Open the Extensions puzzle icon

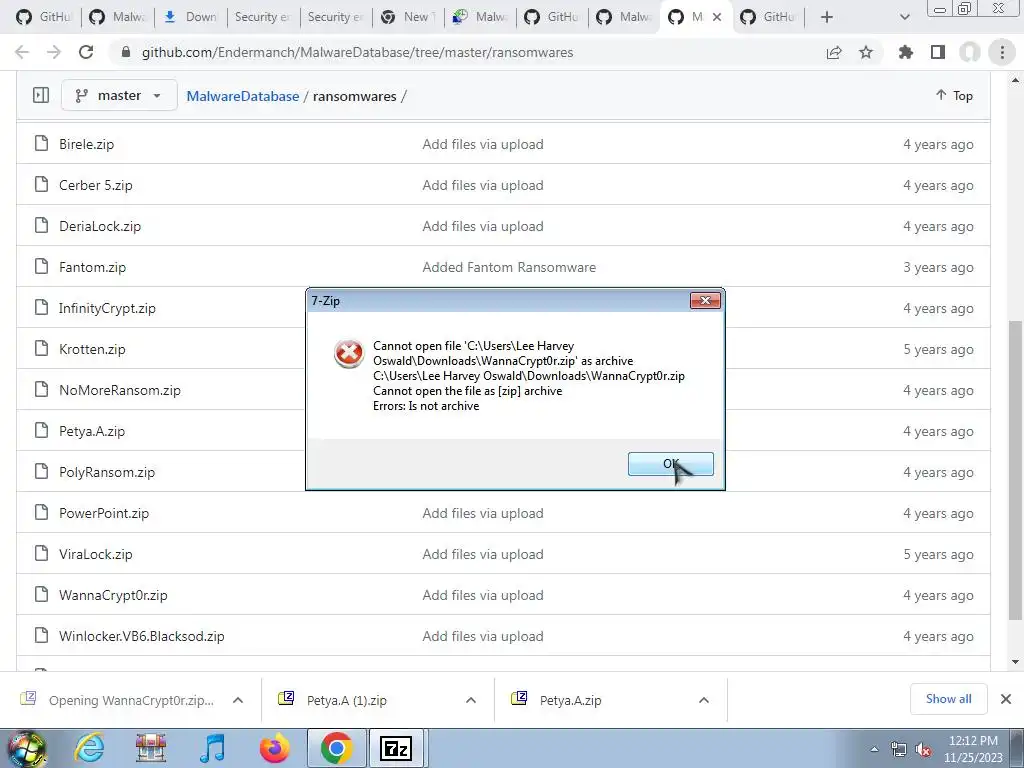[x=905, y=52]
